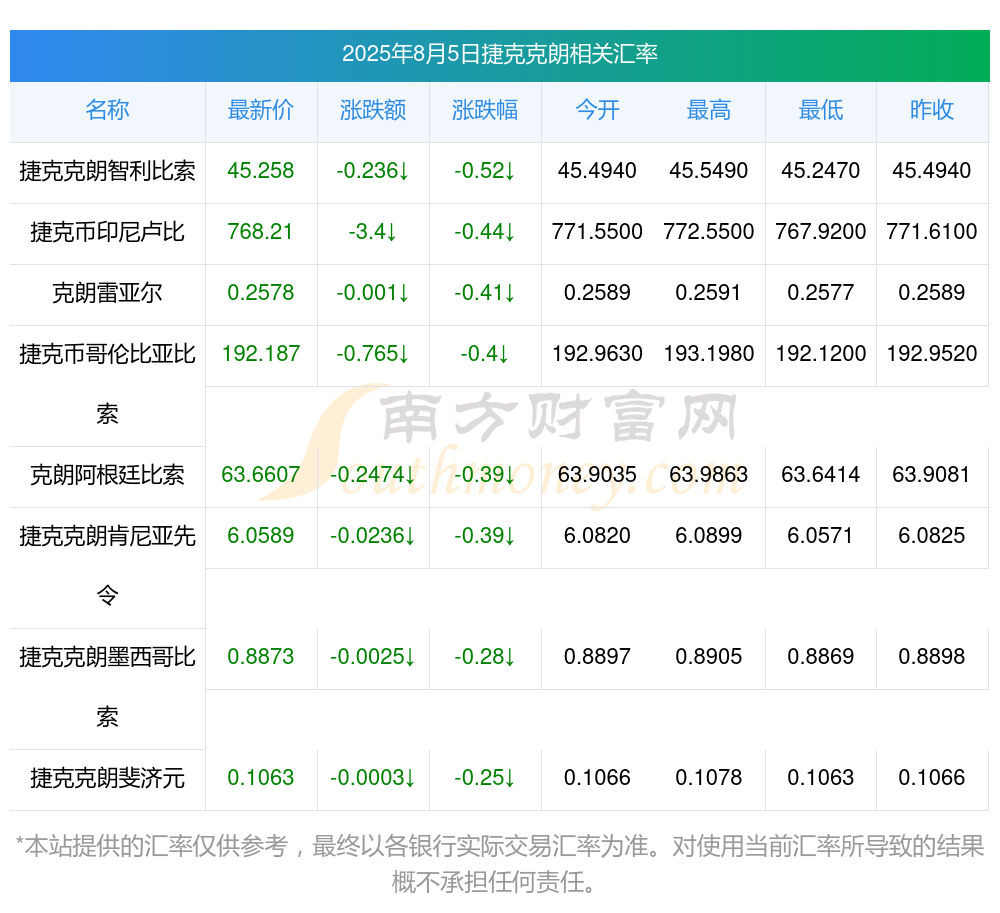Click low value 192.1200
This screenshot has height=913, width=1000.
pos(821,353)
